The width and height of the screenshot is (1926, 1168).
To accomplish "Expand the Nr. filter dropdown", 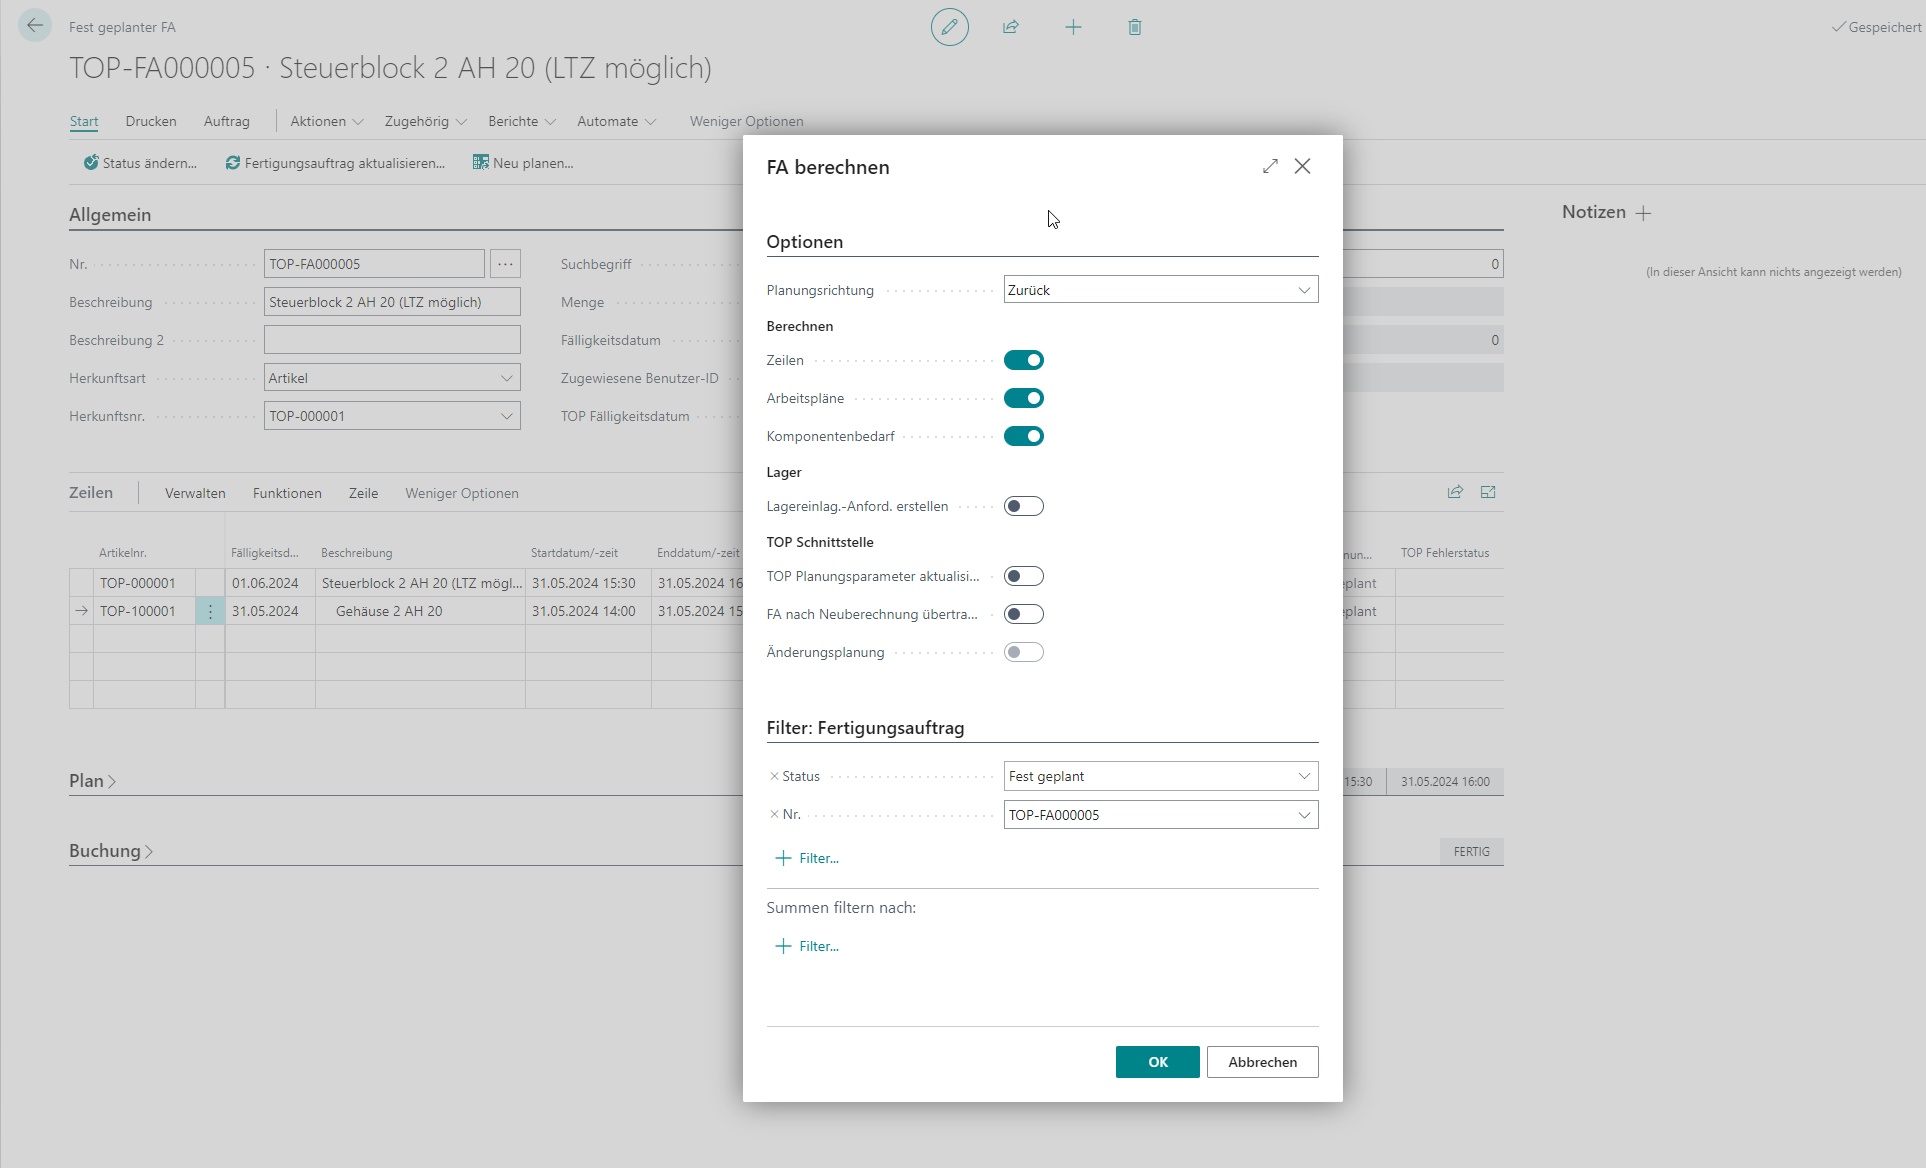I will click(1303, 815).
